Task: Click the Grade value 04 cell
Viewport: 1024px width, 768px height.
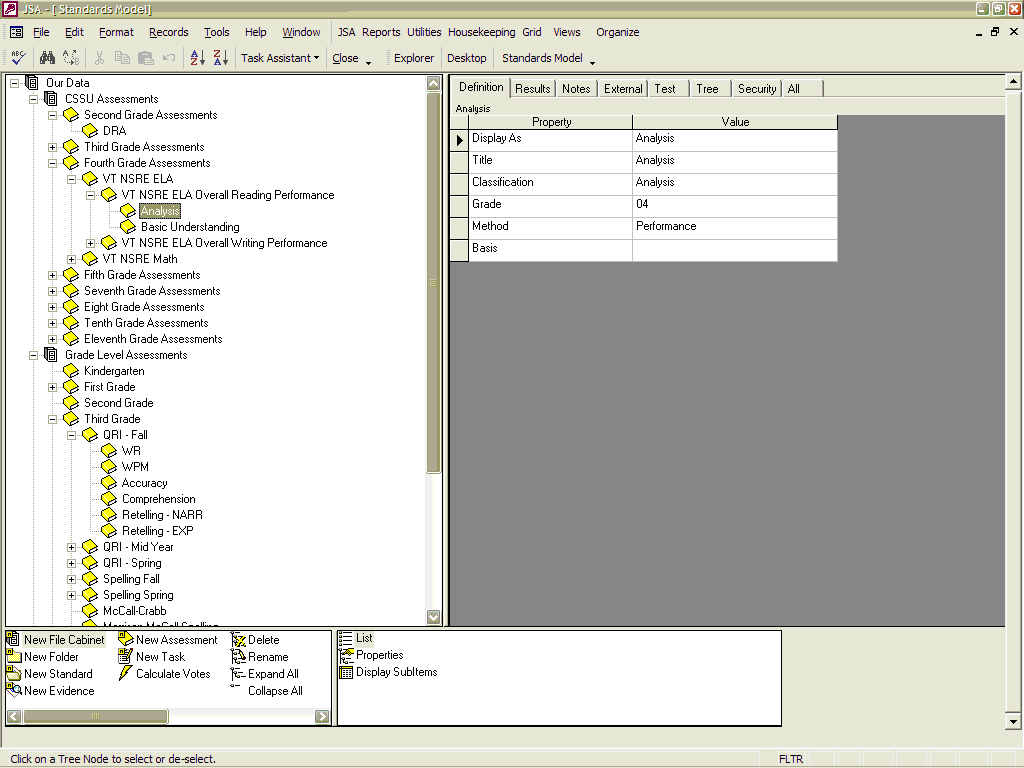Action: 735,204
